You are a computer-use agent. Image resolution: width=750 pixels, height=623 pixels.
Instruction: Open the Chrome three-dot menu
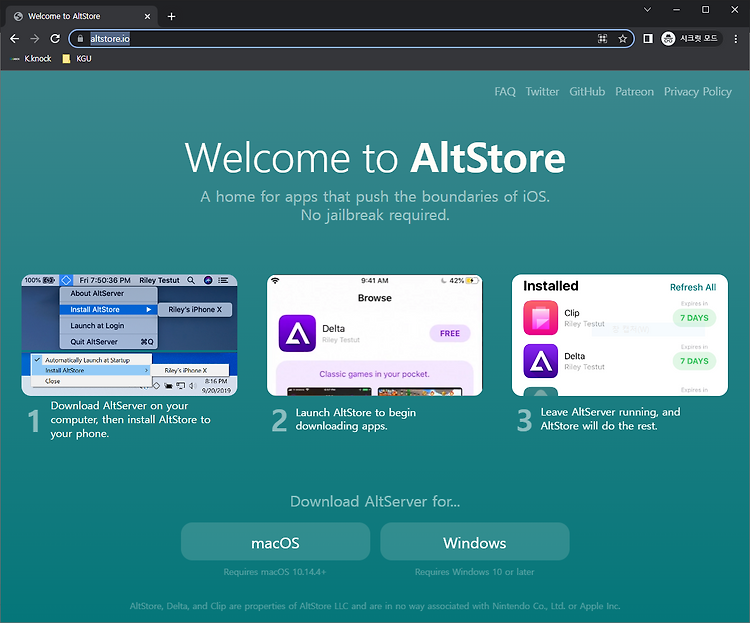(x=736, y=39)
